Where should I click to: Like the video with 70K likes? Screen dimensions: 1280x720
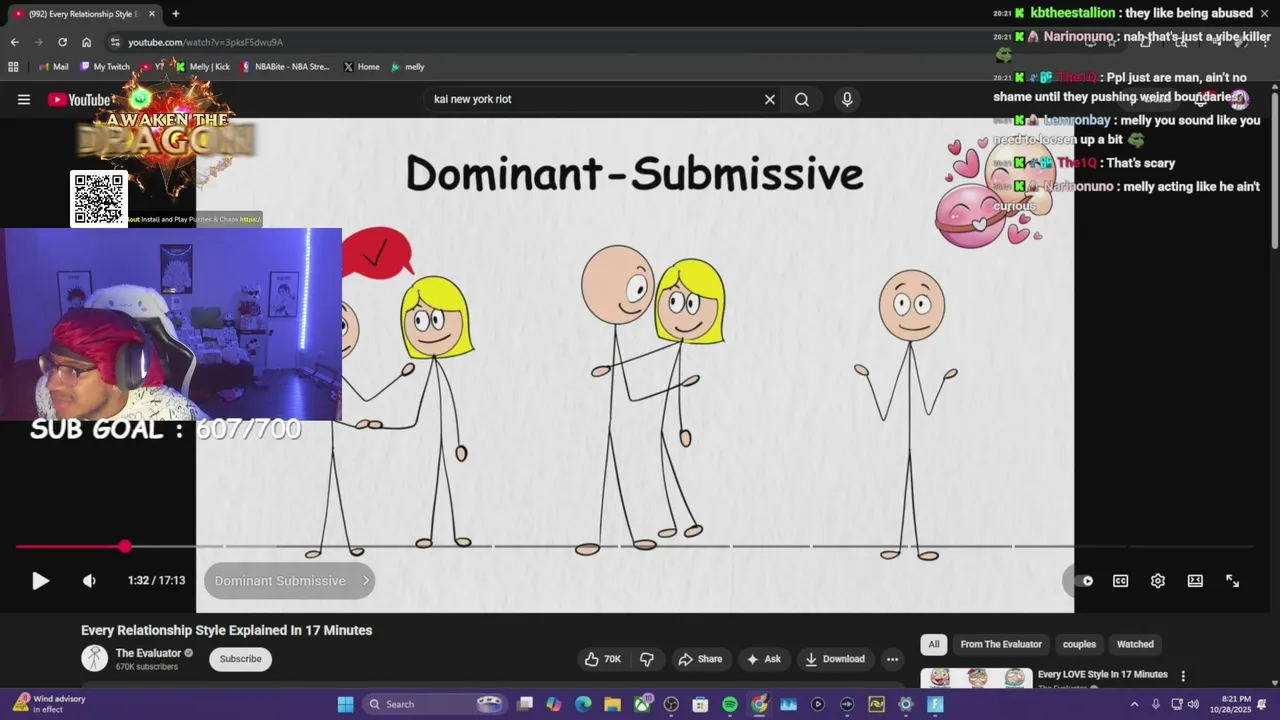point(602,659)
